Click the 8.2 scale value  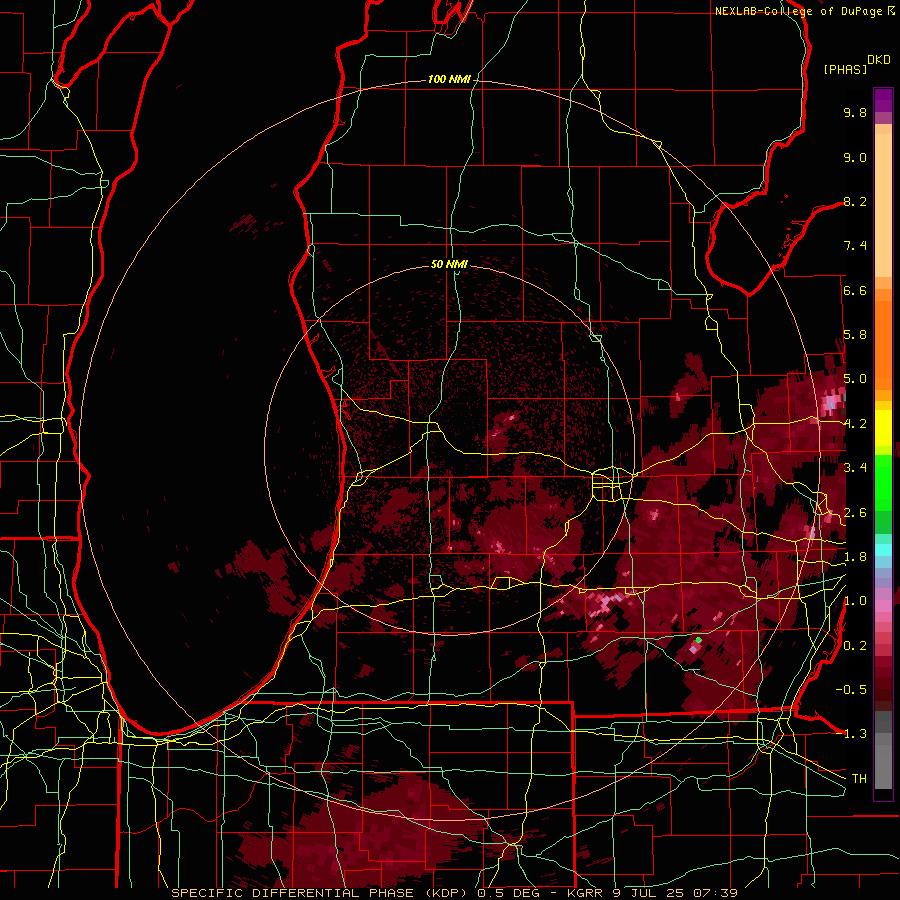tap(855, 201)
